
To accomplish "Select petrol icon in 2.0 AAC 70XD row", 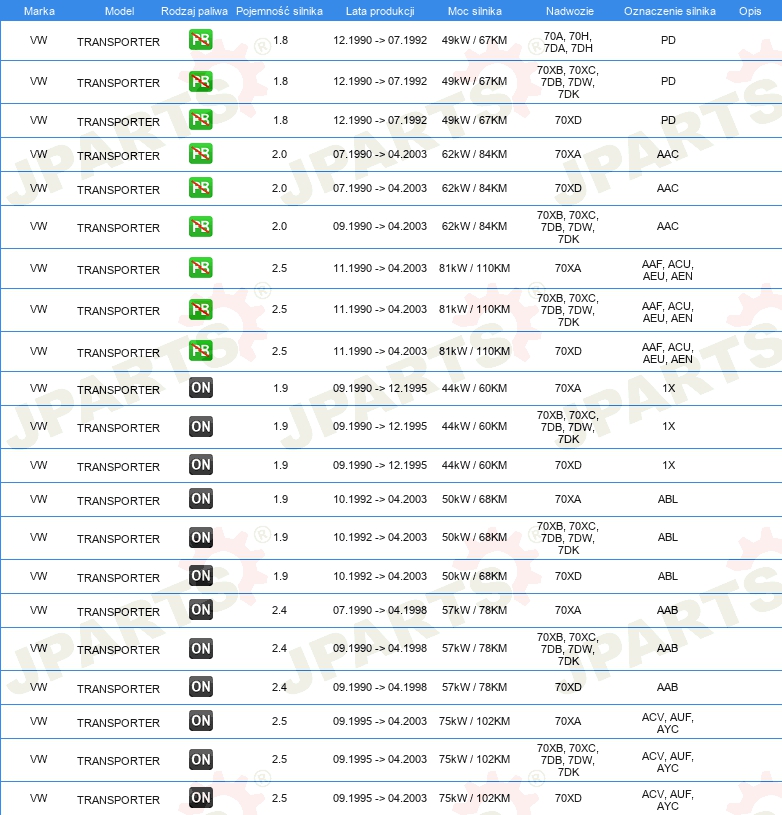I will coord(201,188).
